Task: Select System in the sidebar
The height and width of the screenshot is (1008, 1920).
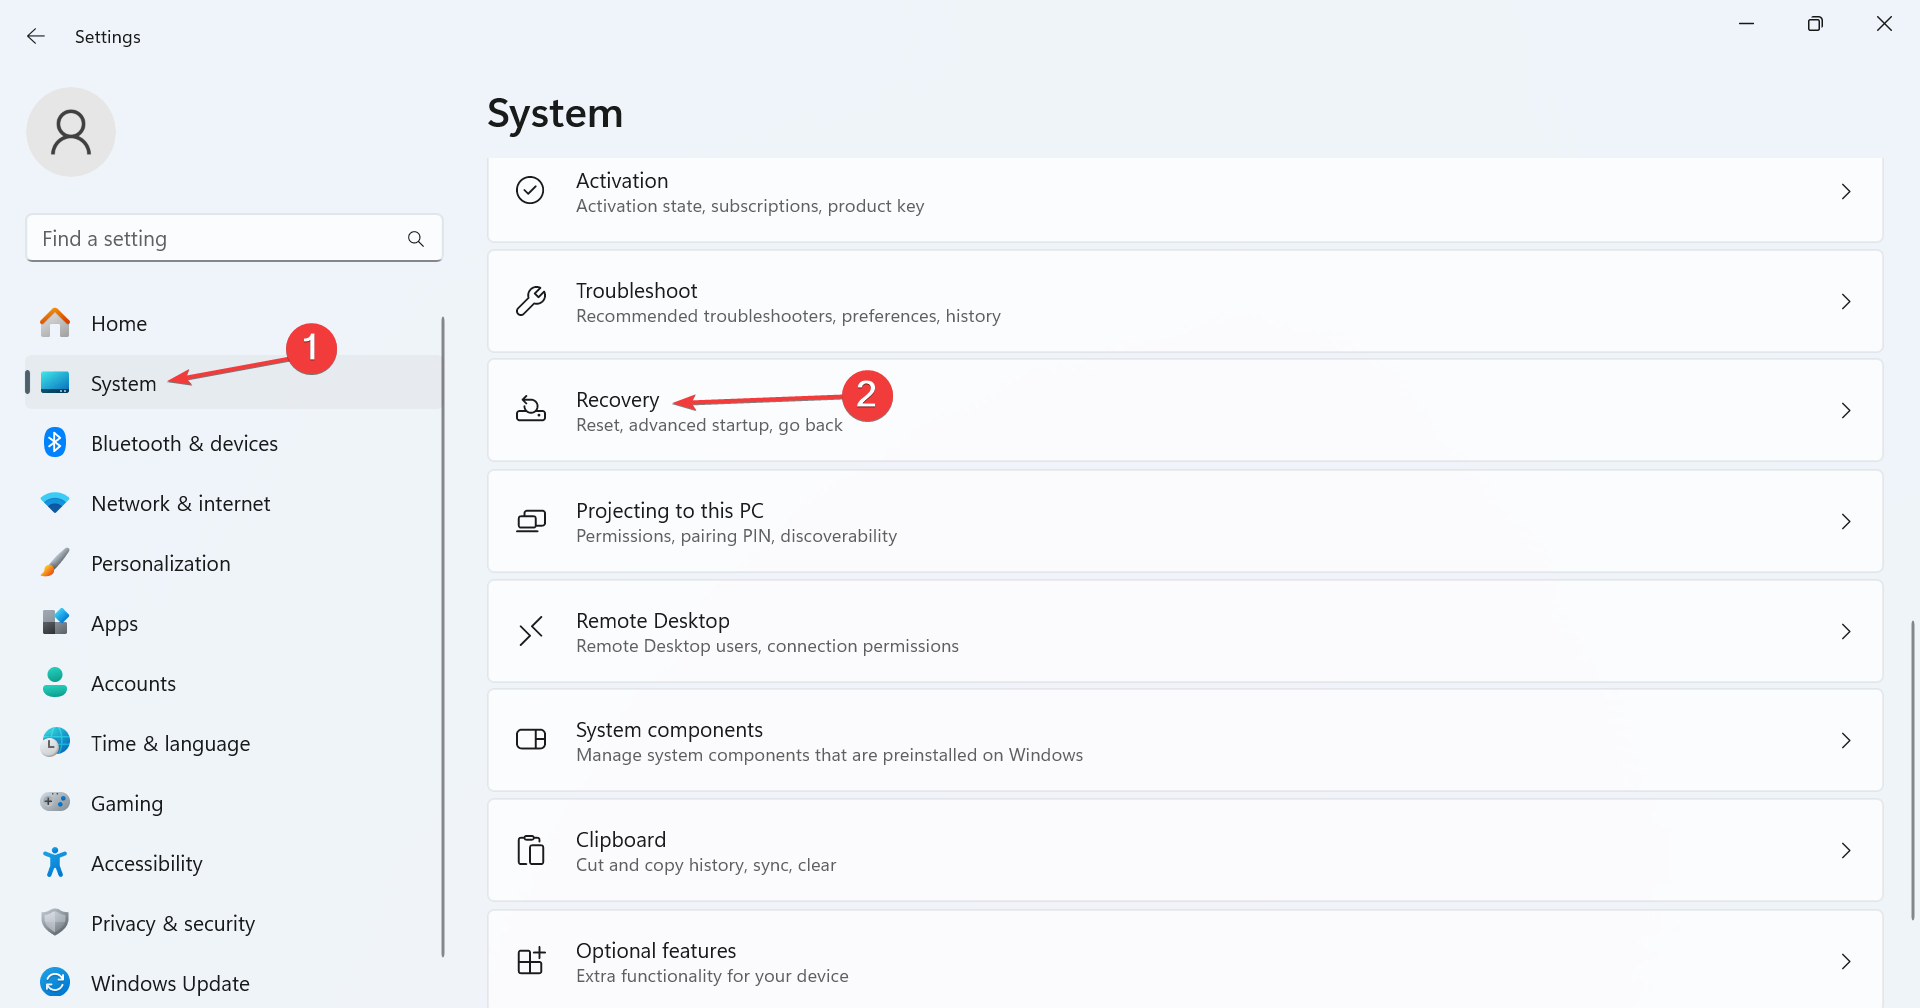Action: coord(233,383)
